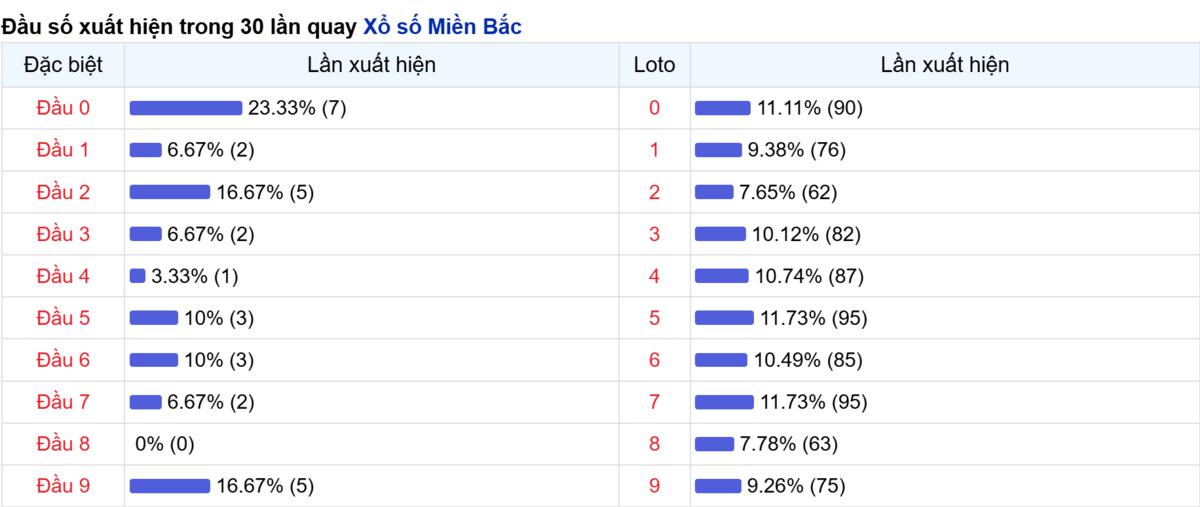Click the Đầu 0 row label

pyautogui.click(x=63, y=108)
